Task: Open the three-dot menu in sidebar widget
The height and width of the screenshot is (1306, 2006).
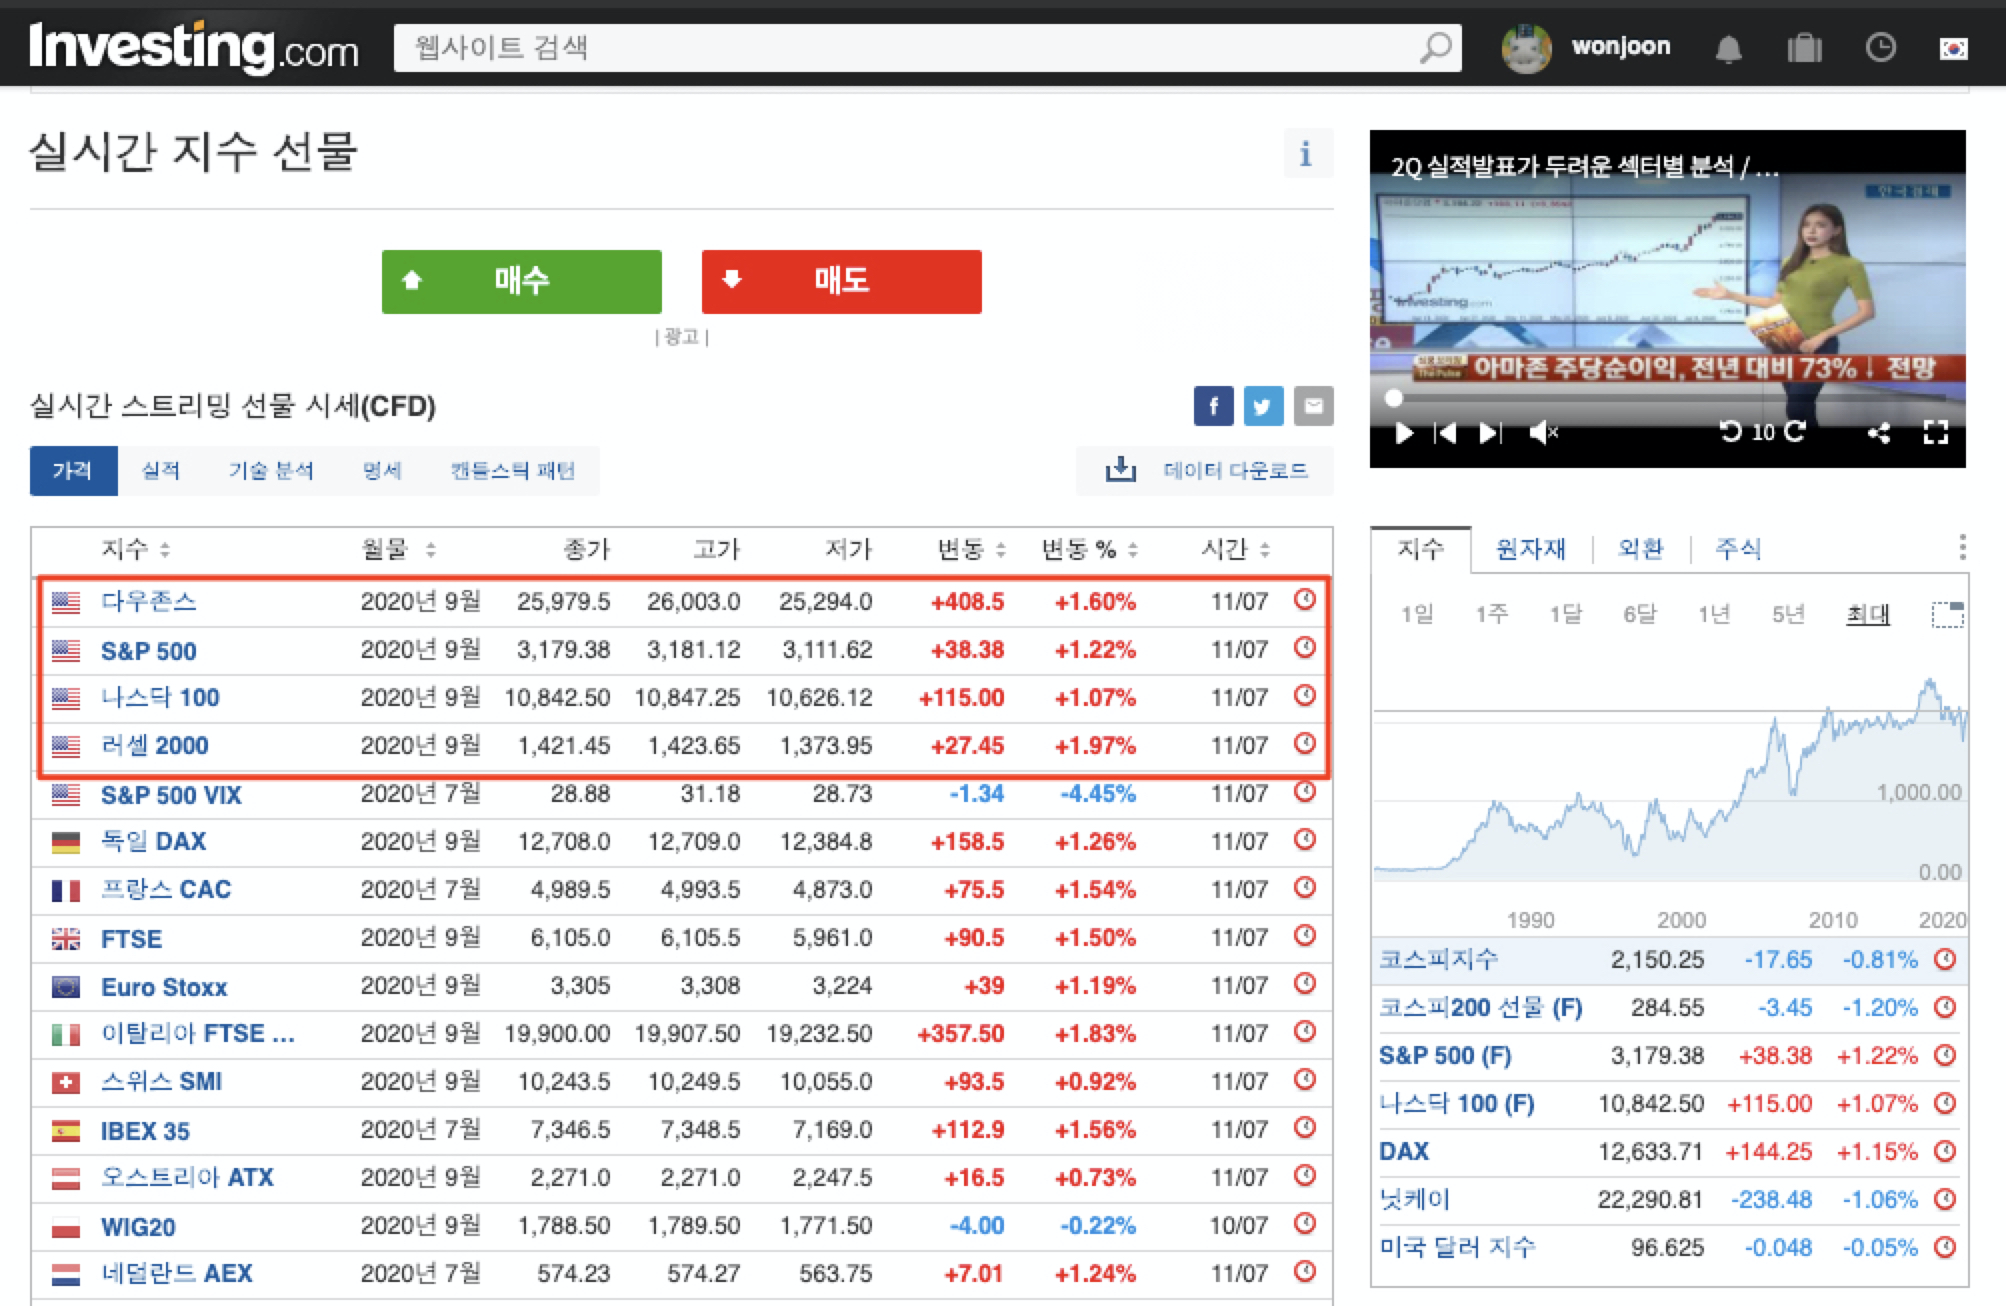Action: click(1962, 547)
